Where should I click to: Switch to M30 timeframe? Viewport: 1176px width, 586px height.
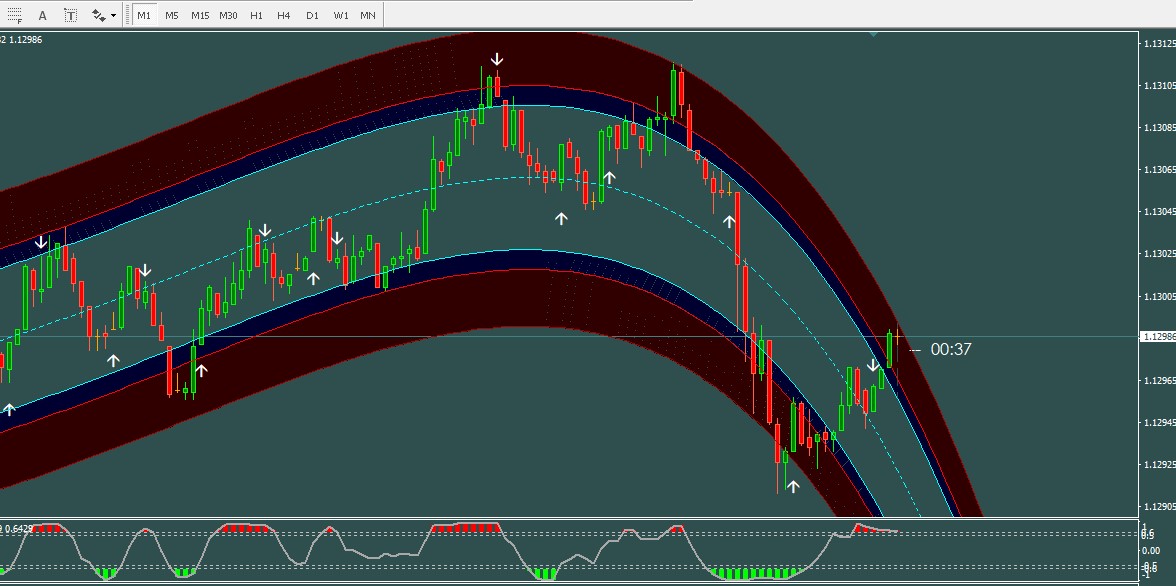pos(228,15)
